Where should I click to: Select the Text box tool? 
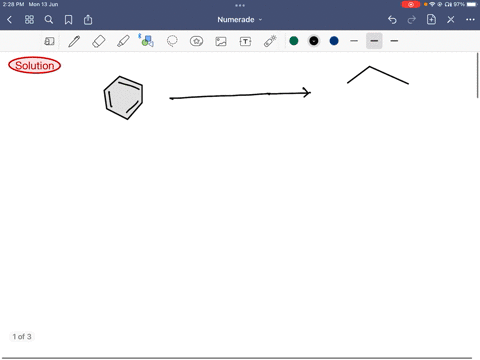[245, 41]
